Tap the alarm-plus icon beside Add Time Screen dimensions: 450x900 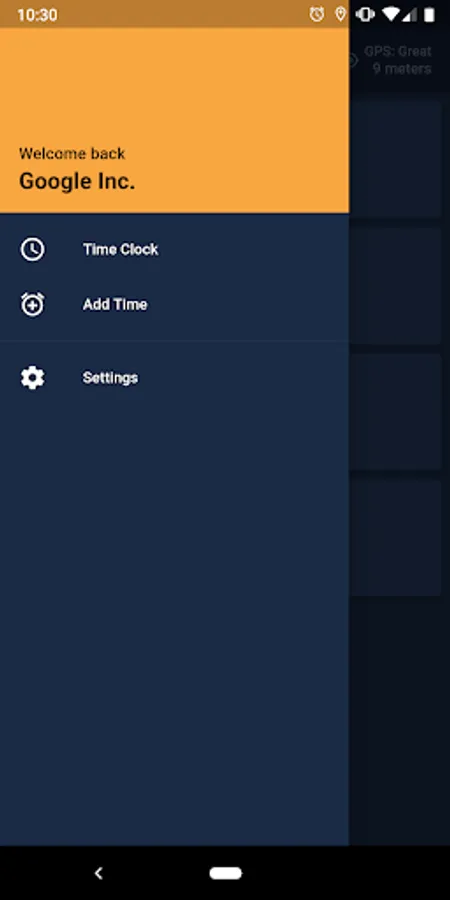click(32, 304)
